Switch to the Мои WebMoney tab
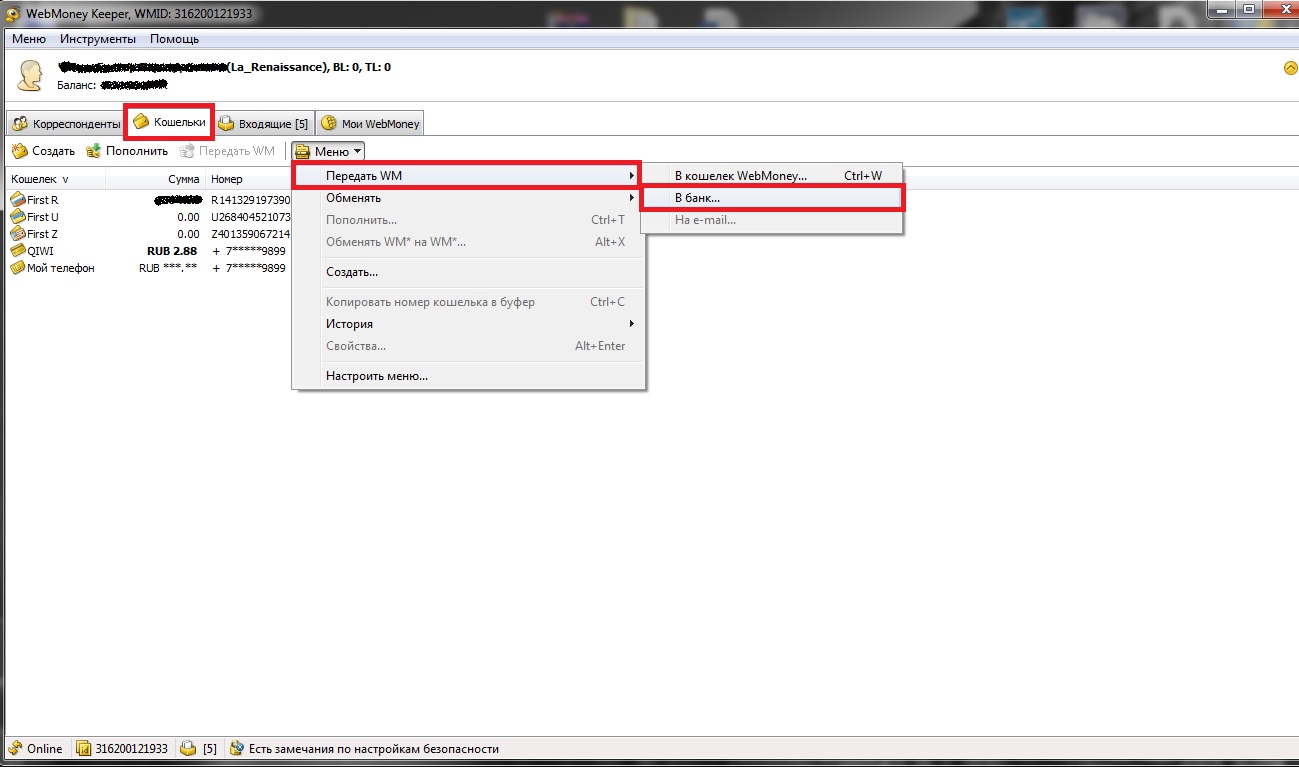Screen dimensions: 1299x767 370,124
